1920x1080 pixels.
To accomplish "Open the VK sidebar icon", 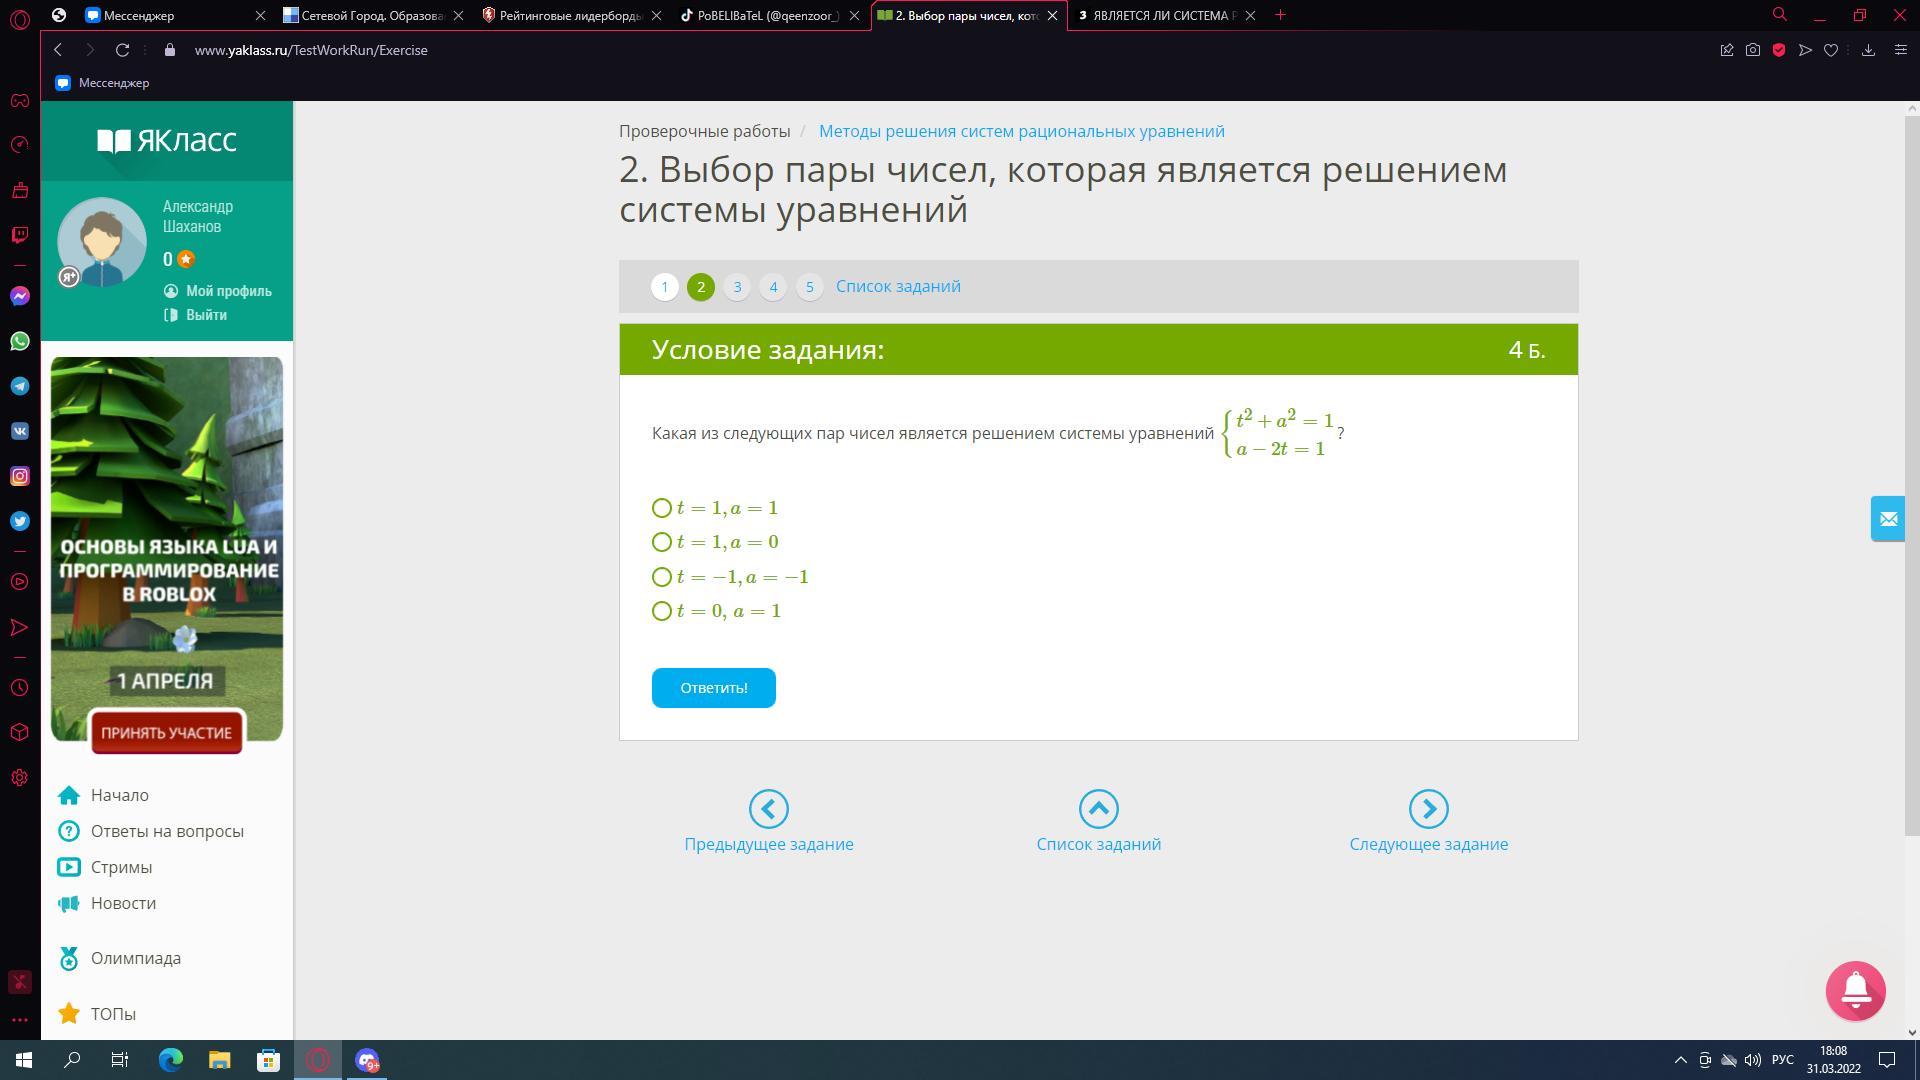I will pyautogui.click(x=19, y=431).
